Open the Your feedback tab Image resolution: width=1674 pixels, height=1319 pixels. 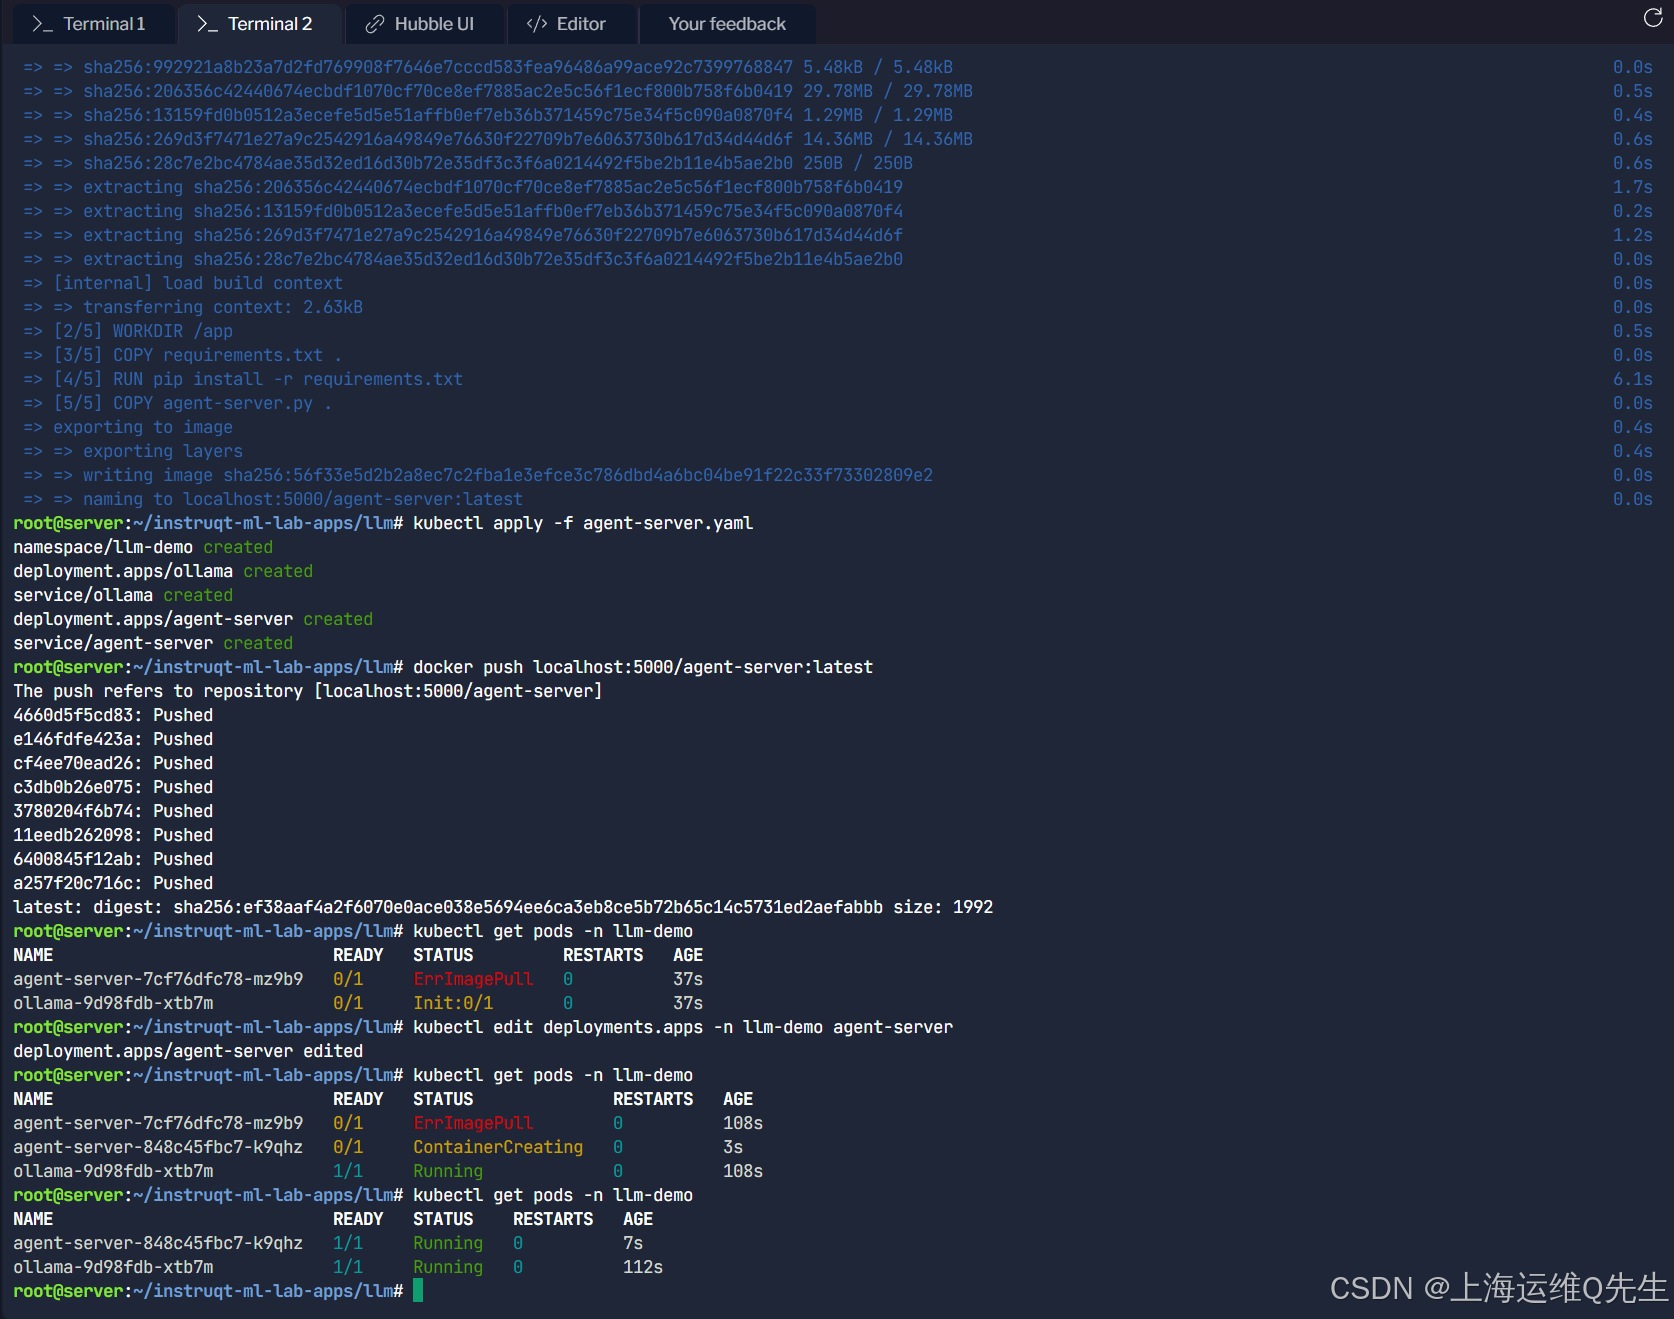pos(727,24)
